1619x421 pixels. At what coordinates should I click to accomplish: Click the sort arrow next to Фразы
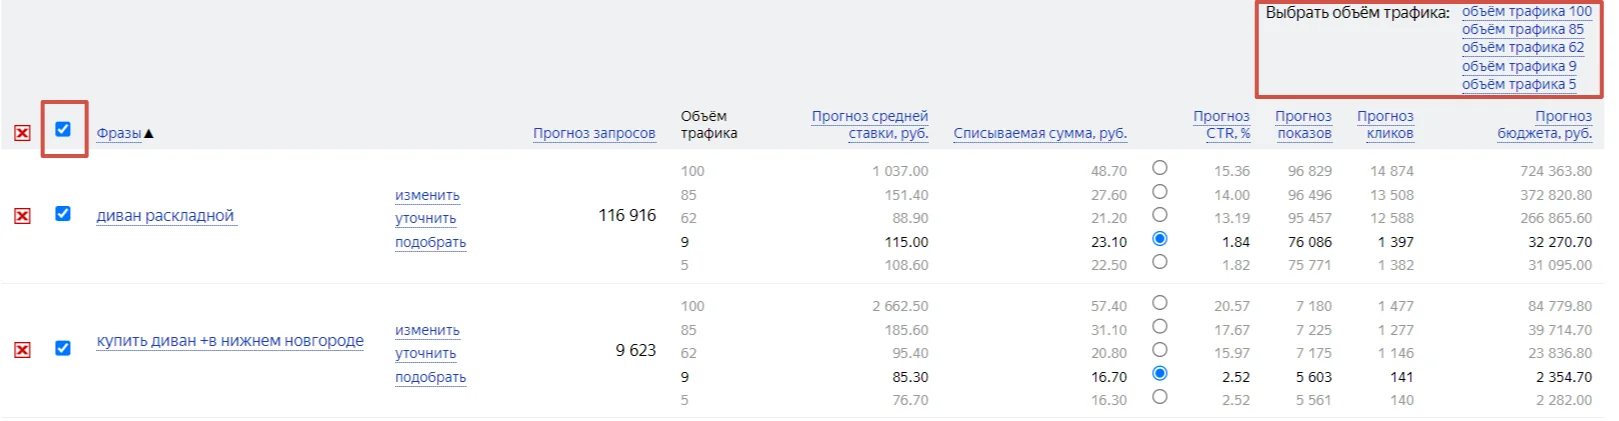(x=148, y=133)
